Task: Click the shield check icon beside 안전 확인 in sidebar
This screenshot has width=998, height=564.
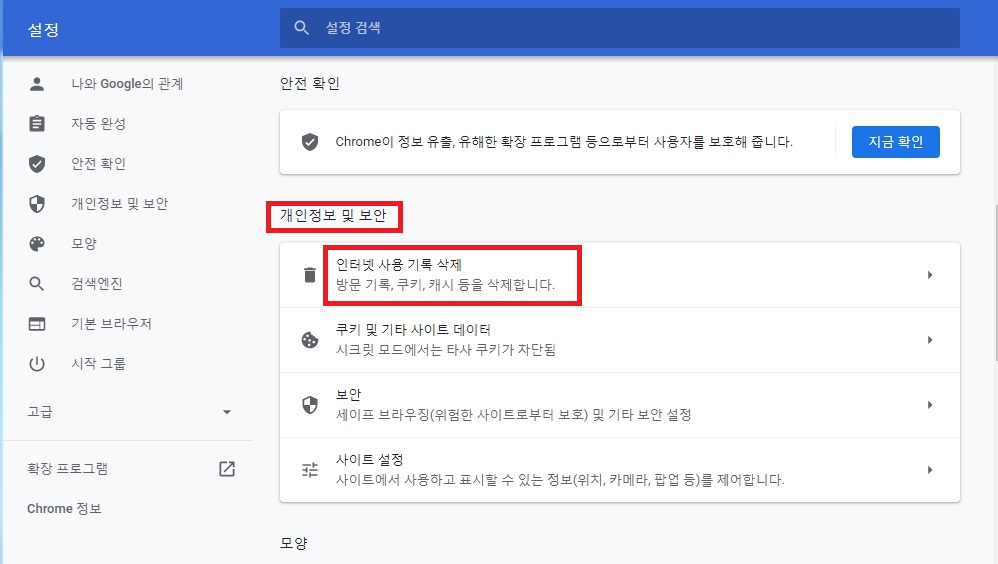Action: pos(37,164)
